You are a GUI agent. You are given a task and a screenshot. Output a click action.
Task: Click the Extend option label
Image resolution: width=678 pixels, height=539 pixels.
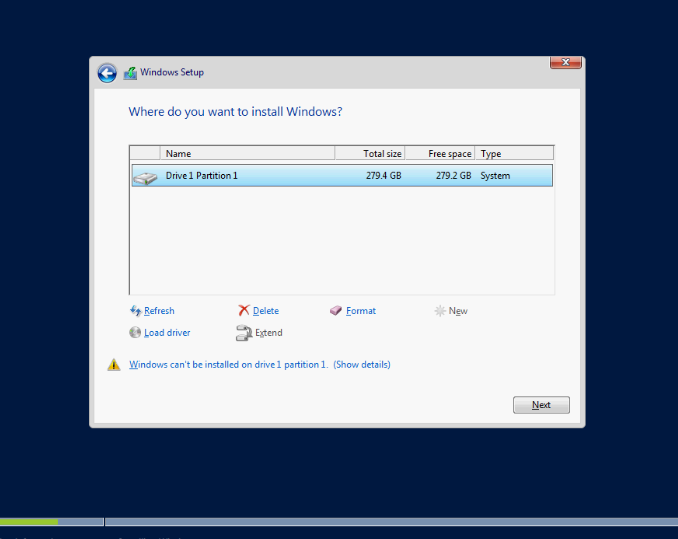[269, 332]
